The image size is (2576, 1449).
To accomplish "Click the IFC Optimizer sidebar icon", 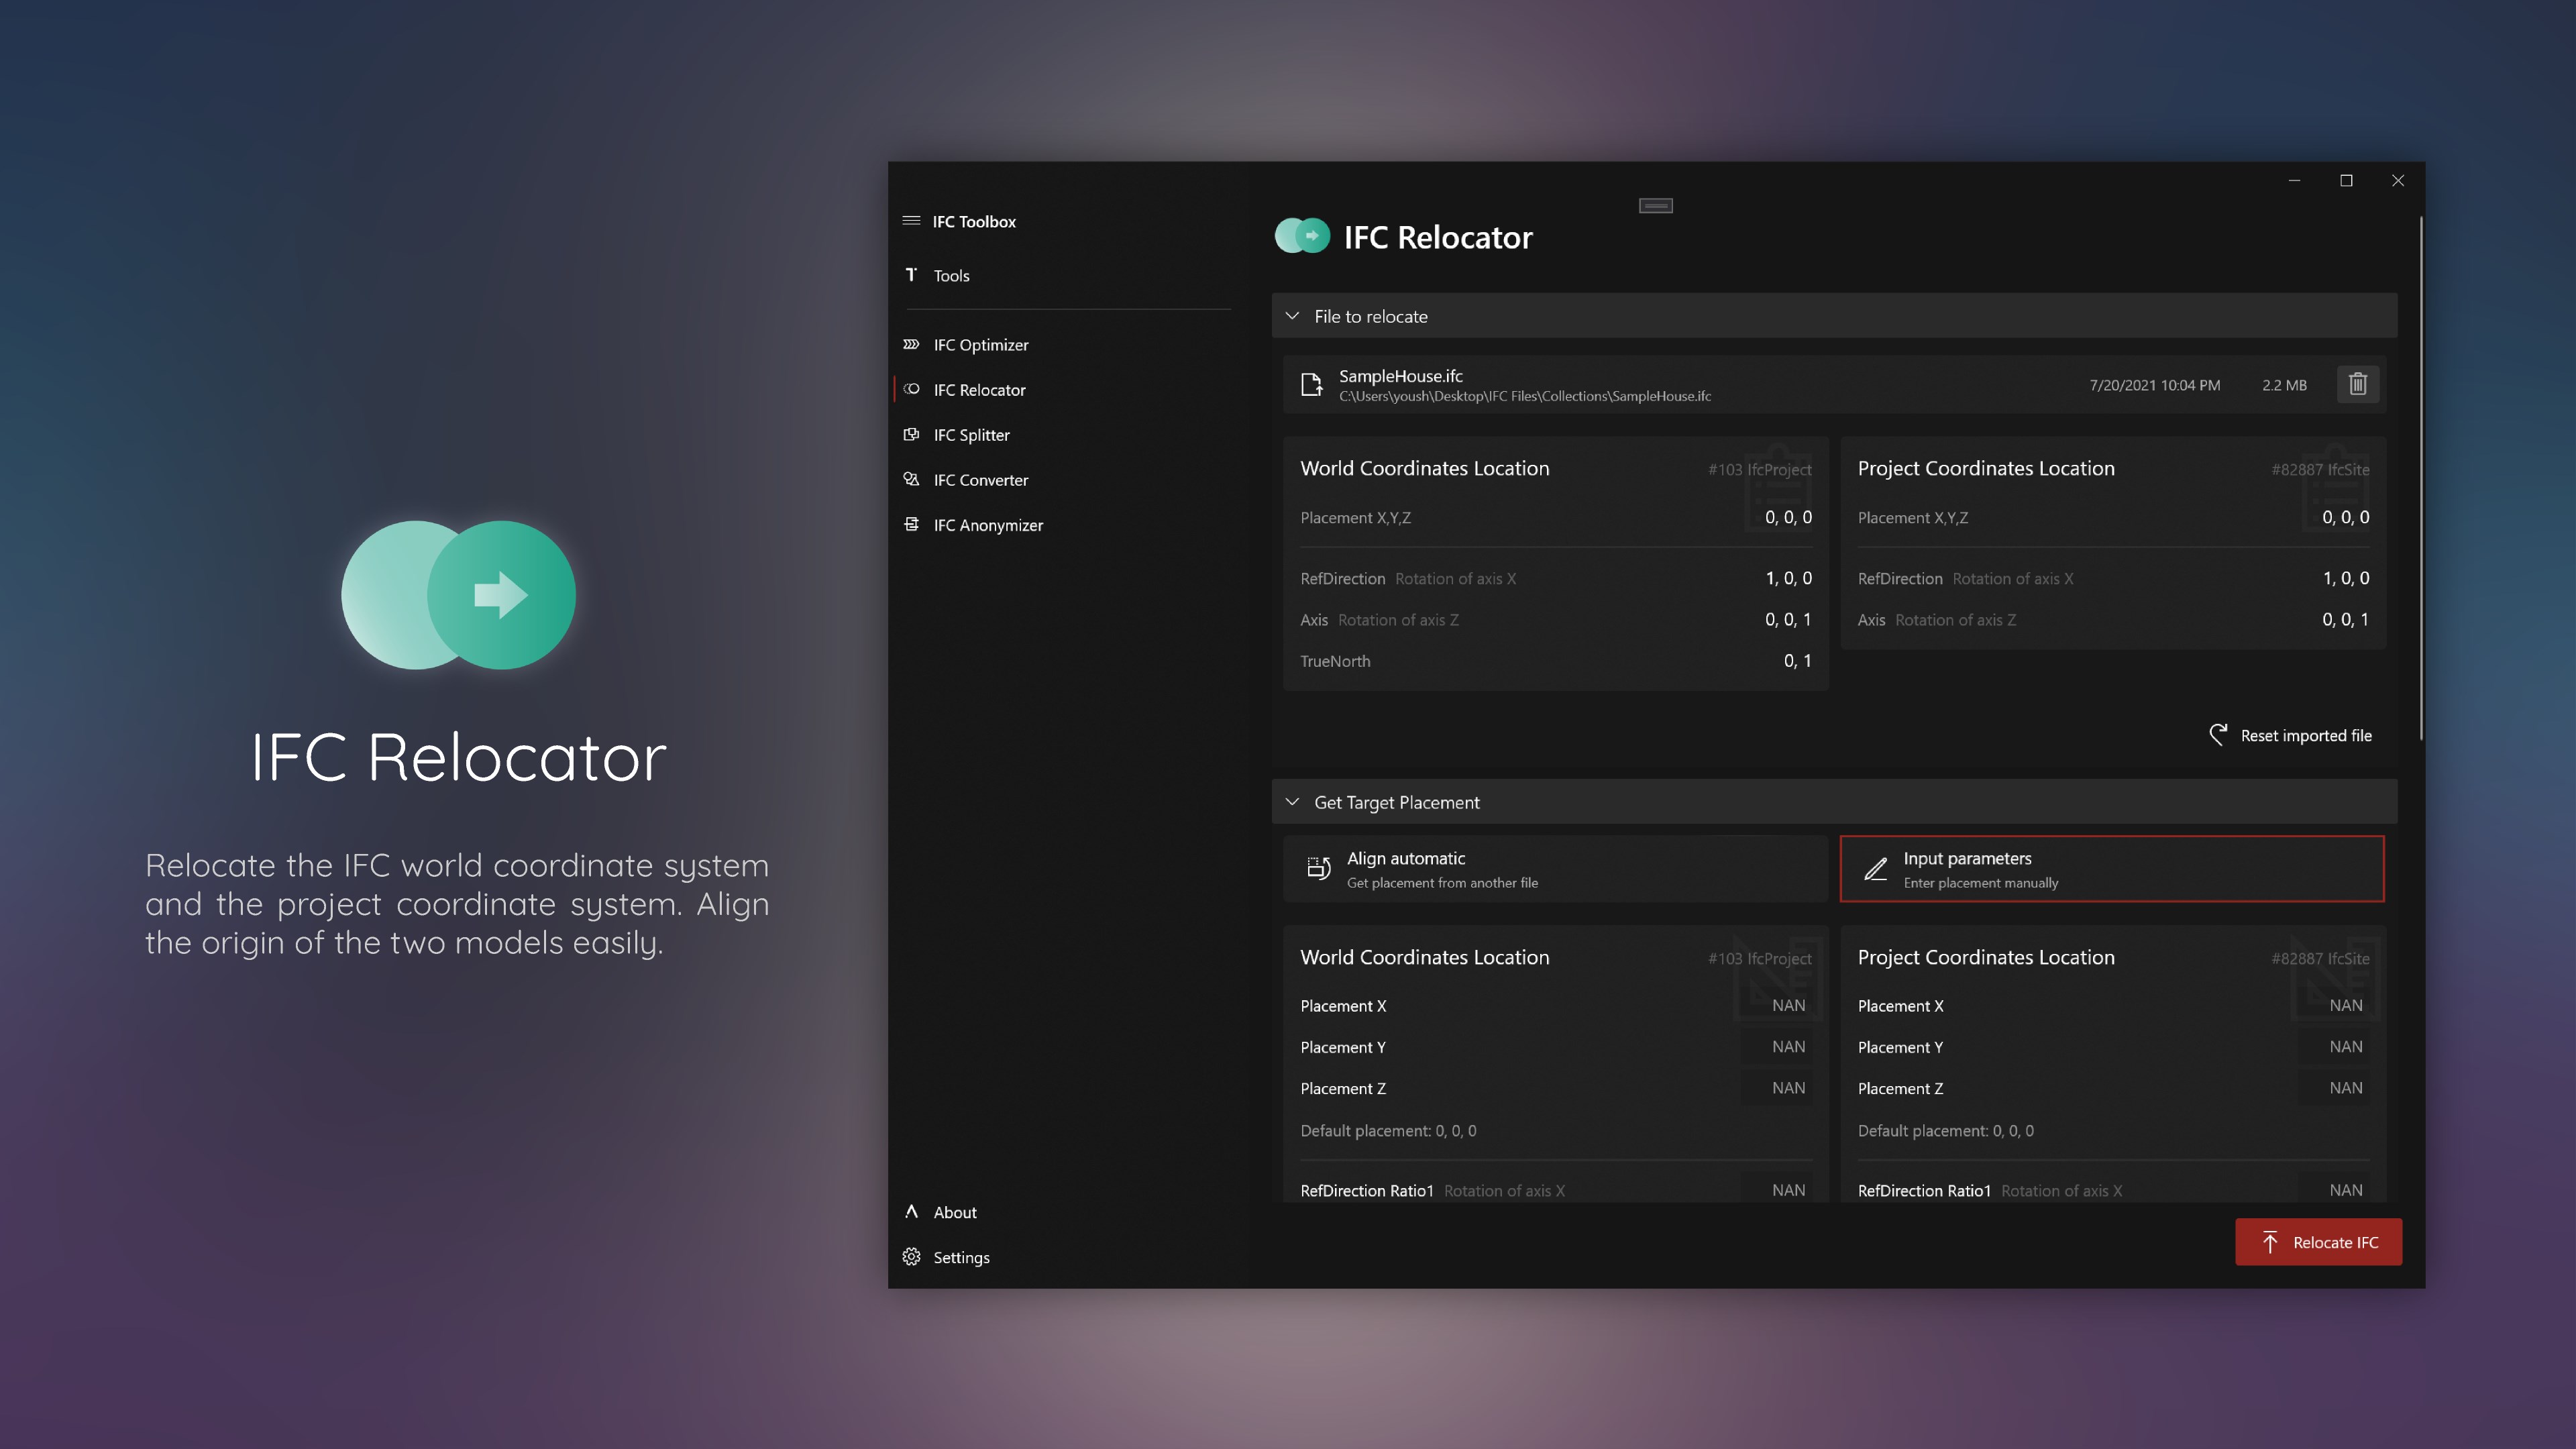I will [911, 344].
